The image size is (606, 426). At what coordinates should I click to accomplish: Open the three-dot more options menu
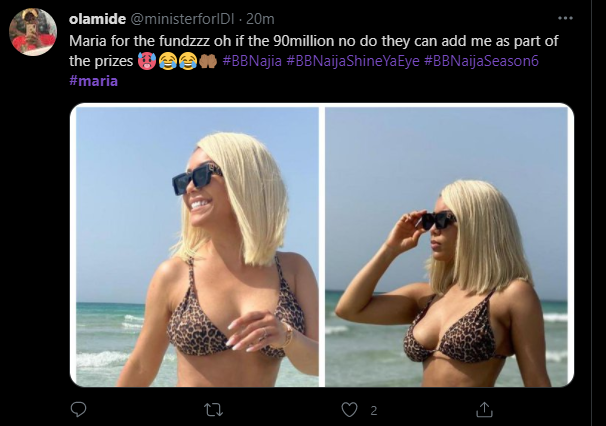pyautogui.click(x=565, y=18)
